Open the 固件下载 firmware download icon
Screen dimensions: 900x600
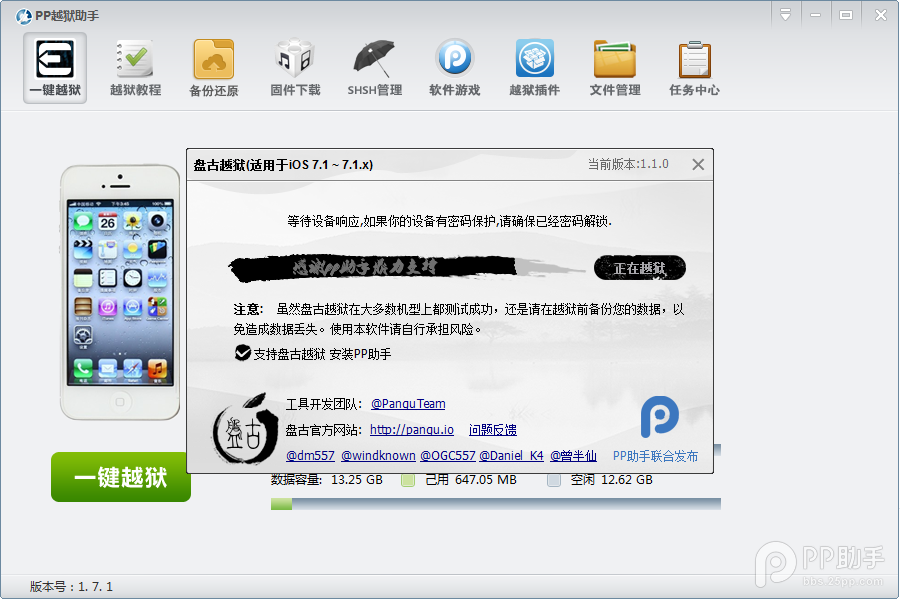click(294, 66)
